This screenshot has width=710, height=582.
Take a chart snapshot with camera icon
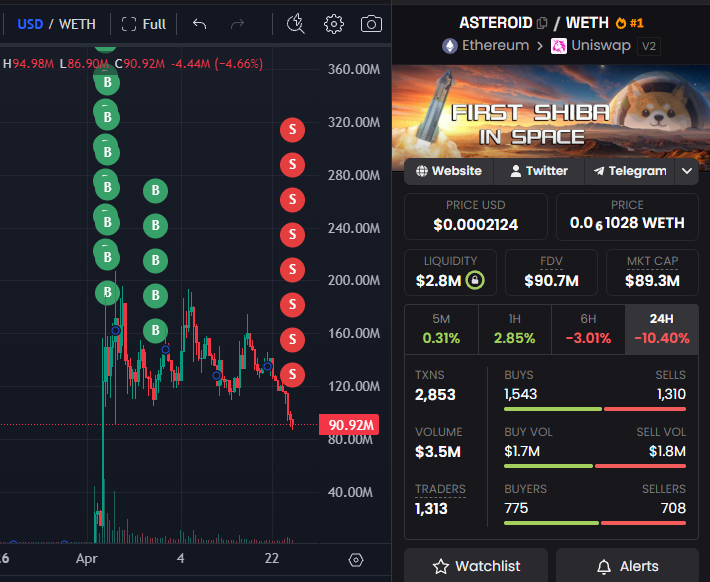coord(371,24)
